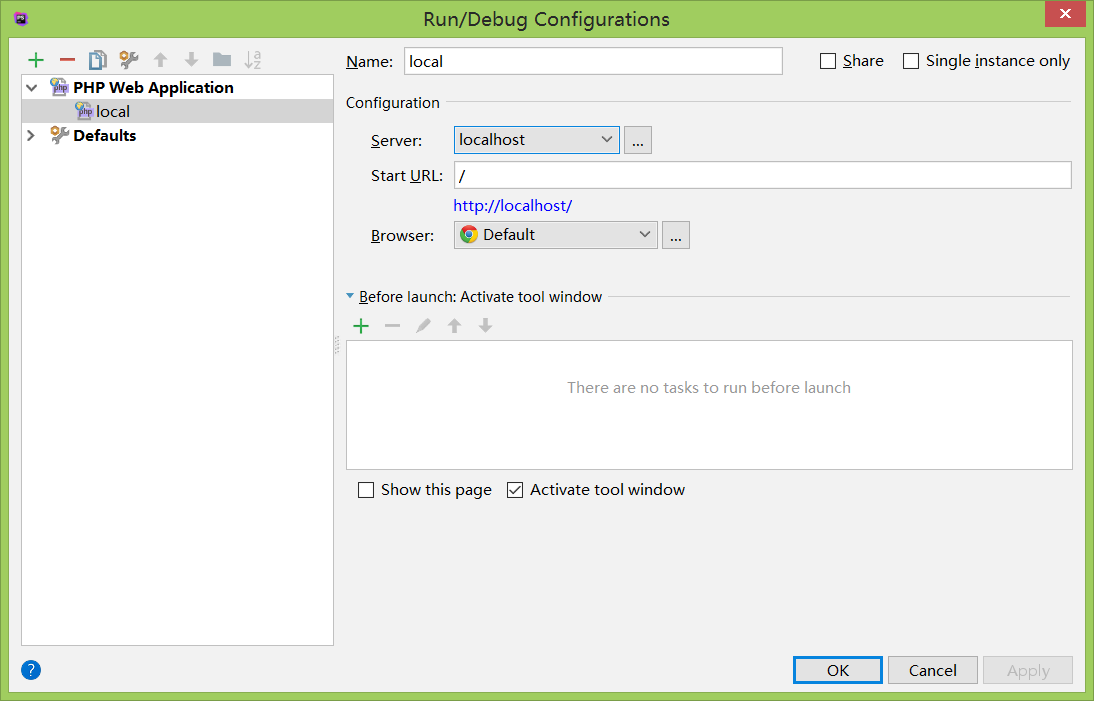Collapse the Before launch section
The width and height of the screenshot is (1094, 727).
(350, 297)
